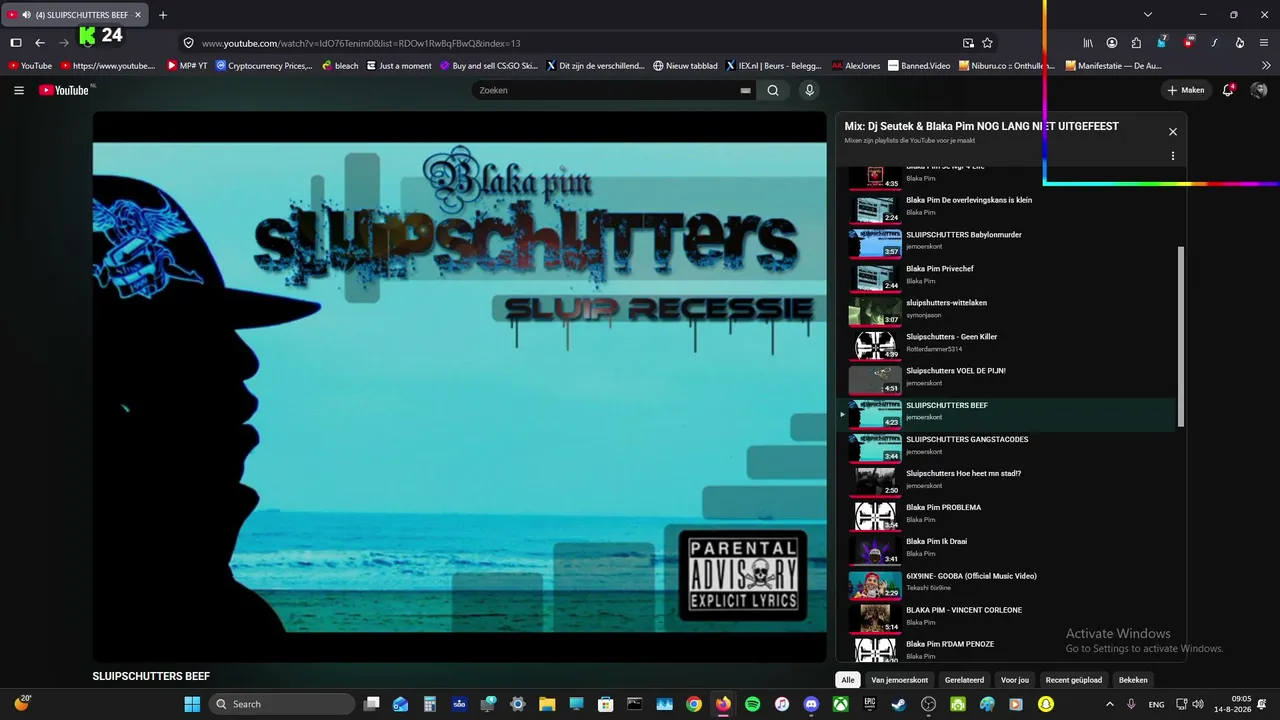Open Discord from the taskbar
The image size is (1280, 720).
pos(811,704)
